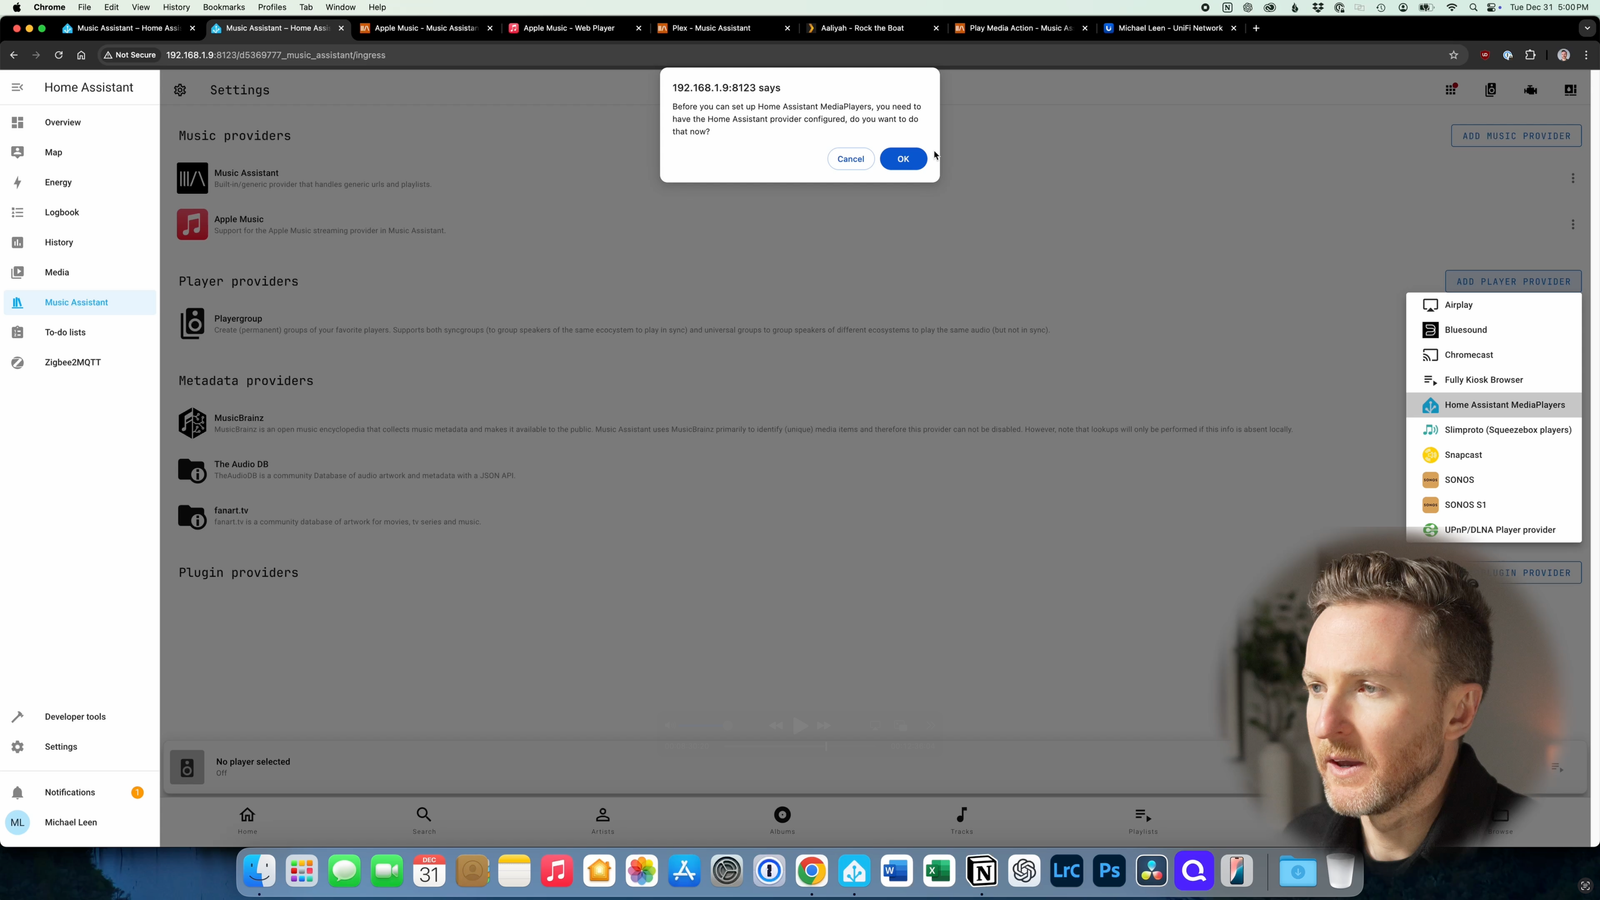1600x900 pixels.
Task: Select the Artists view icon
Action: coord(603,820)
